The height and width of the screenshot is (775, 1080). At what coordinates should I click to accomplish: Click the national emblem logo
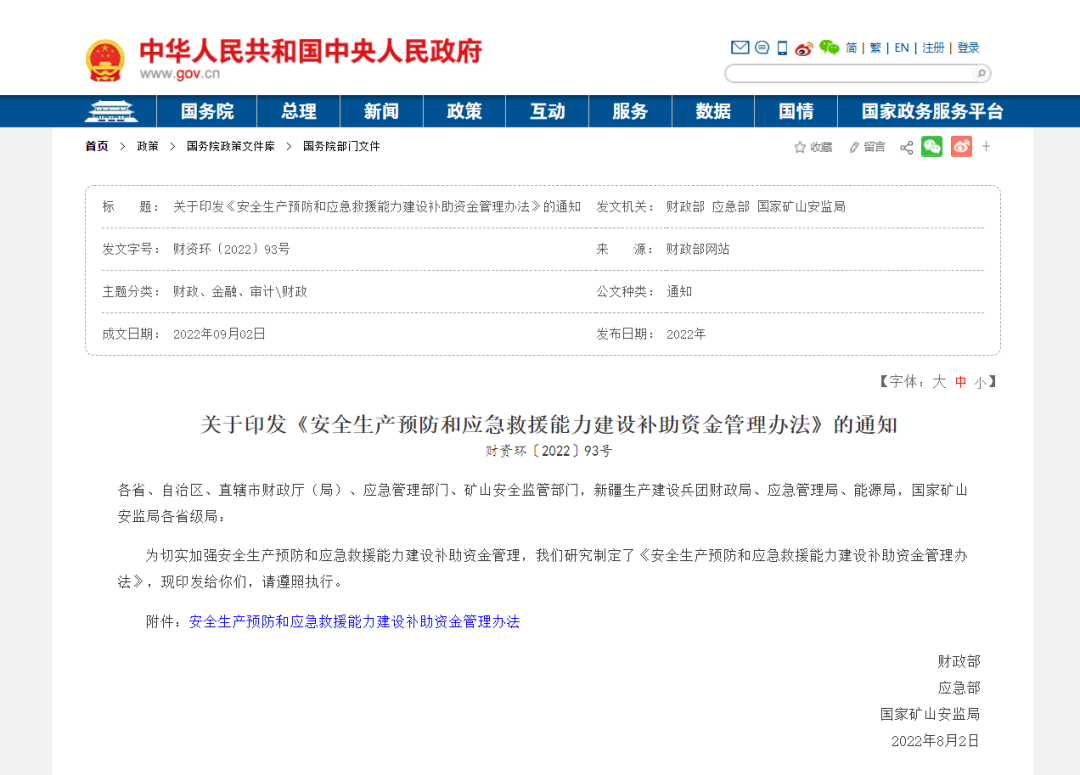(x=105, y=60)
